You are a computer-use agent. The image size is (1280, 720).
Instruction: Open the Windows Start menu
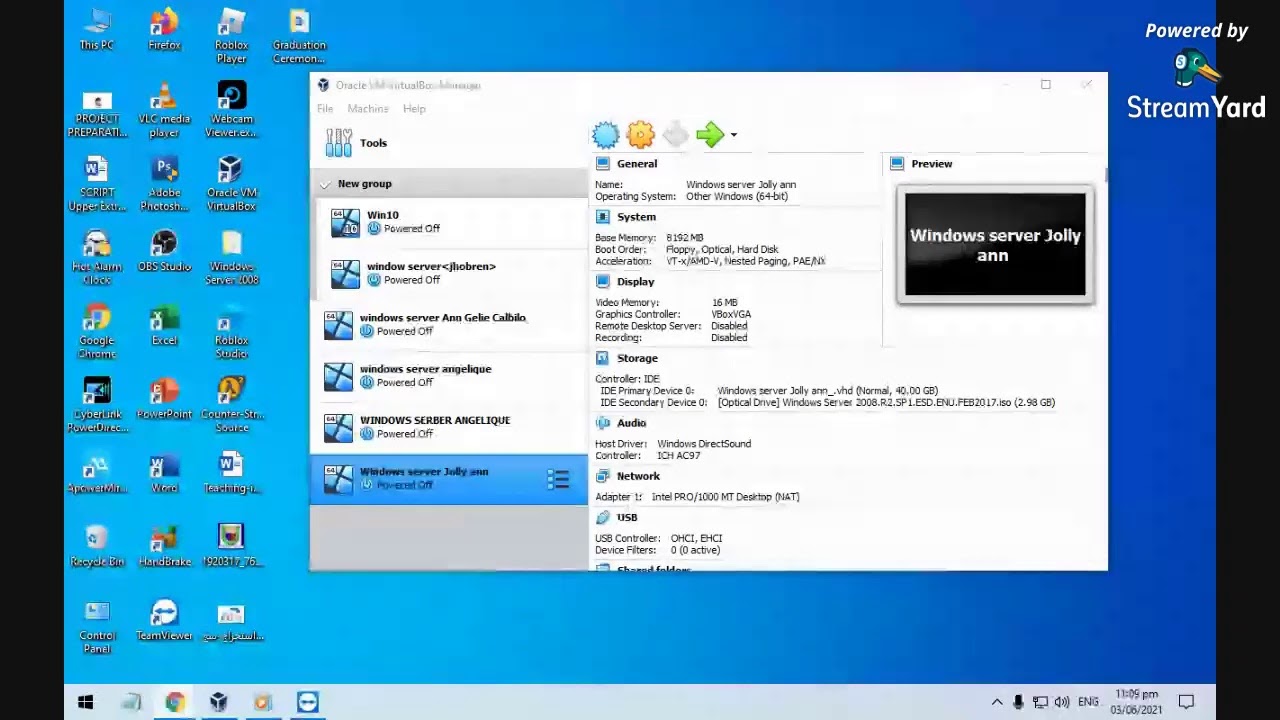coord(86,702)
